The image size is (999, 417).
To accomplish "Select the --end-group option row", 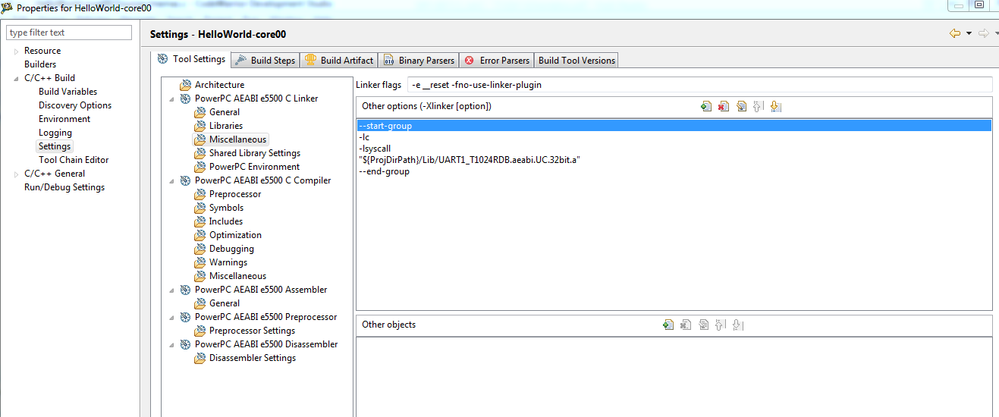I will (674, 171).
